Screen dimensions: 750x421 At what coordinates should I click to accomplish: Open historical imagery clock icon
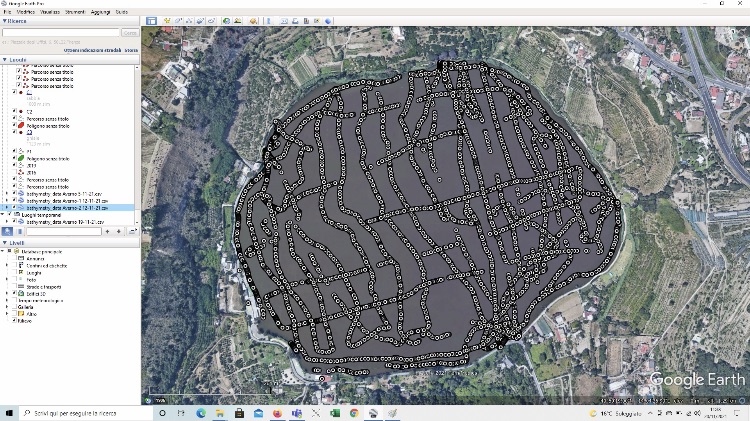click(226, 21)
